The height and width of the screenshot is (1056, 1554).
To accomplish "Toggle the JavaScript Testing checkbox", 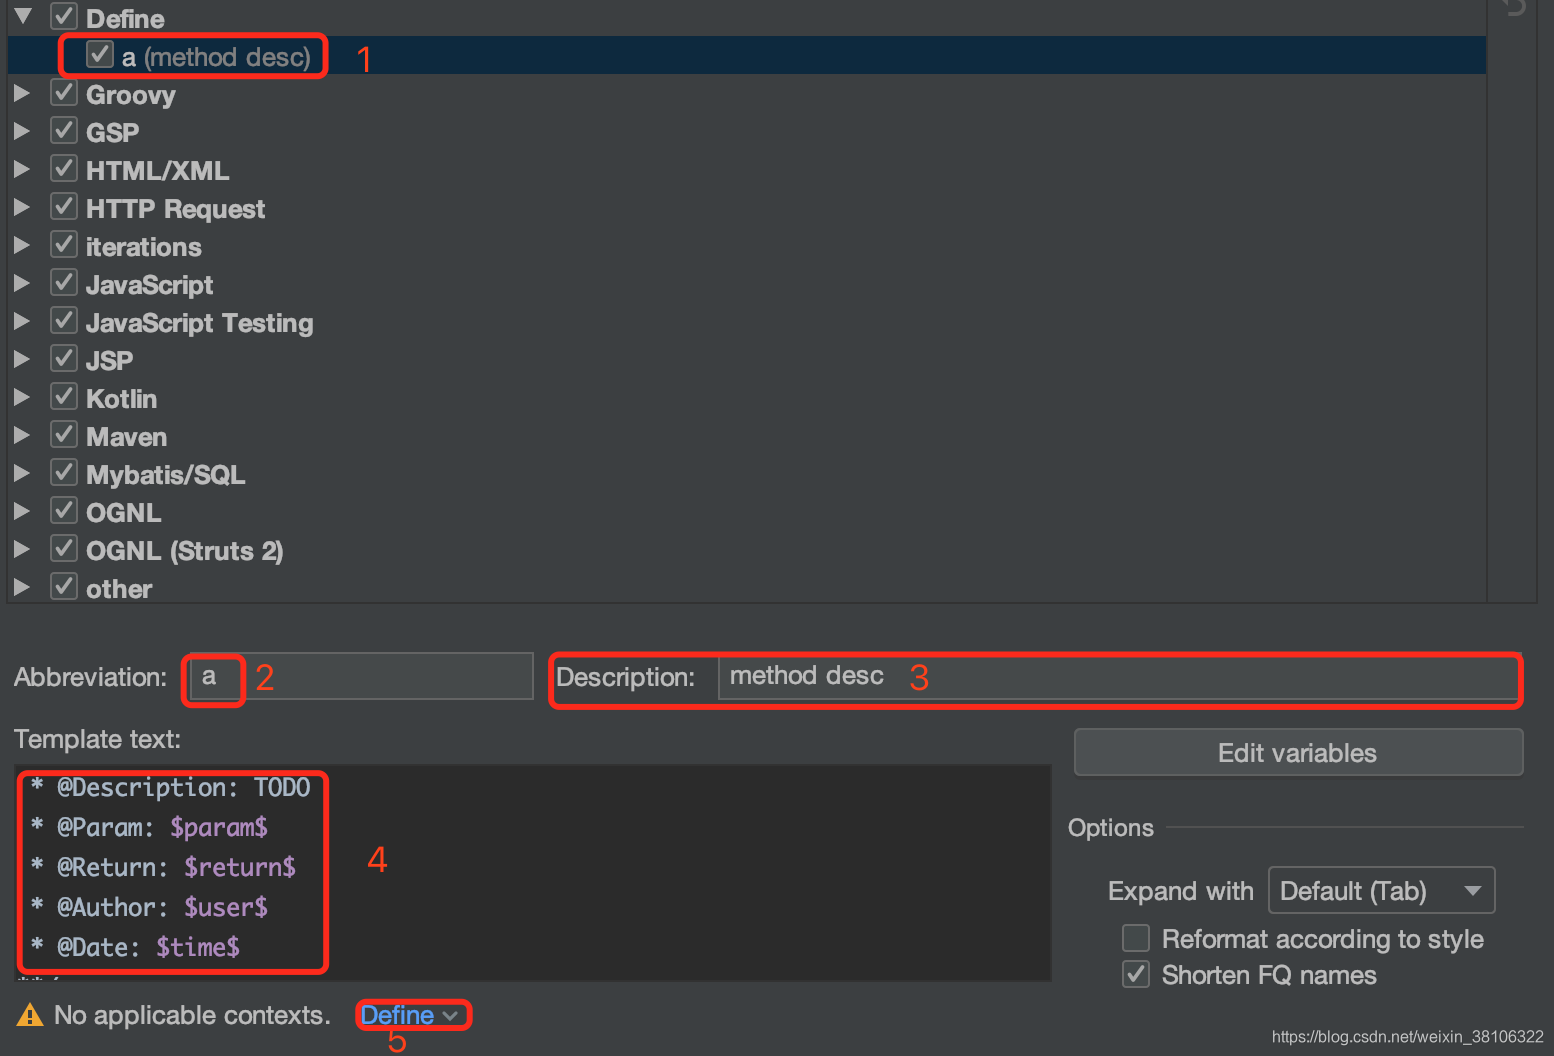I will coord(64,321).
